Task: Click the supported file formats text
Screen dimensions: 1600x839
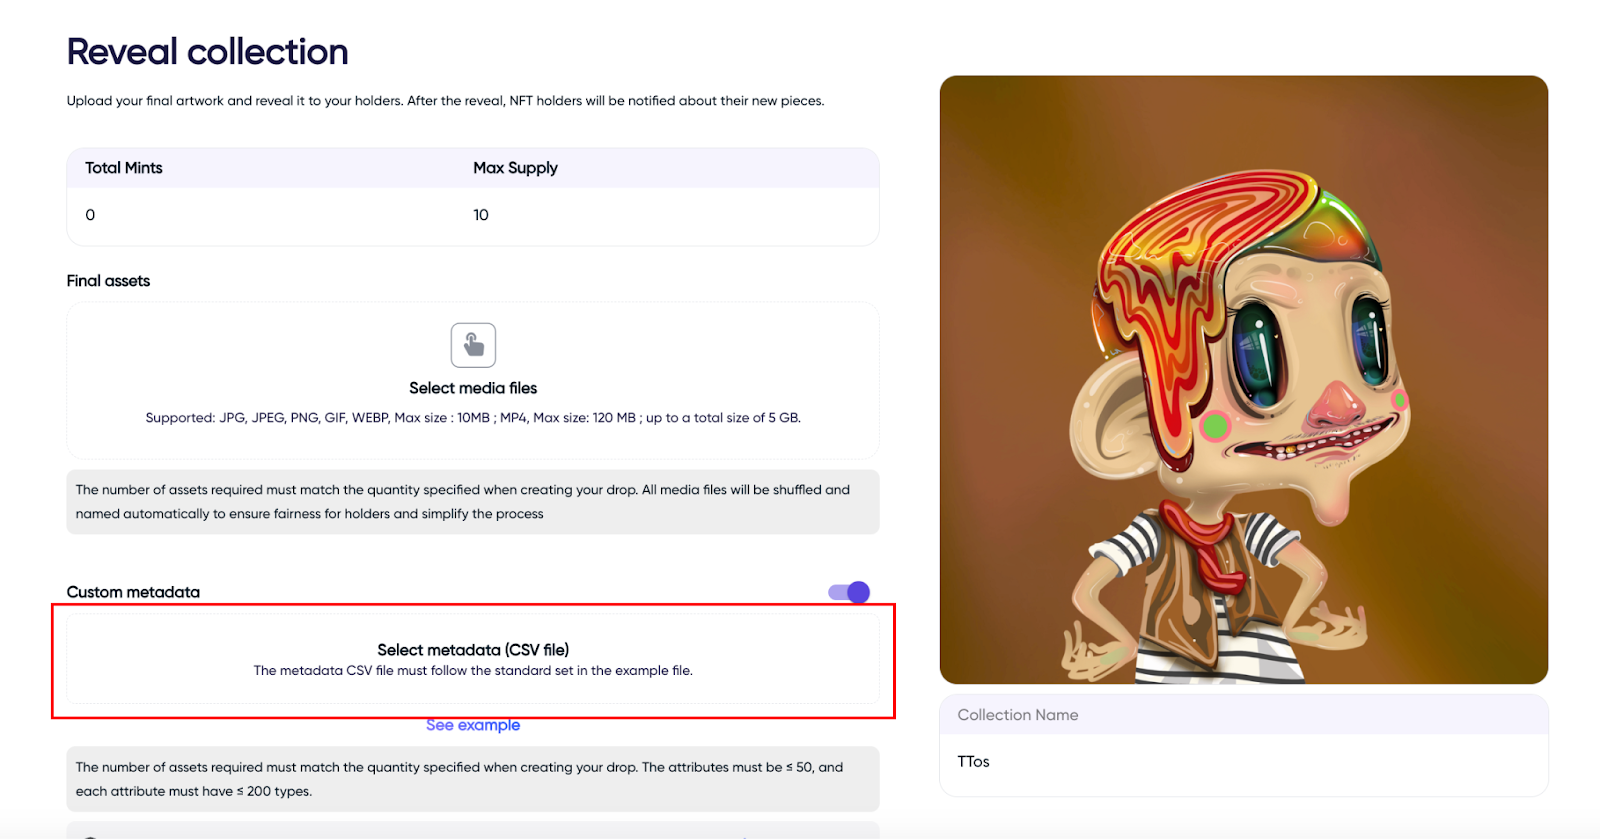Action: pyautogui.click(x=473, y=418)
